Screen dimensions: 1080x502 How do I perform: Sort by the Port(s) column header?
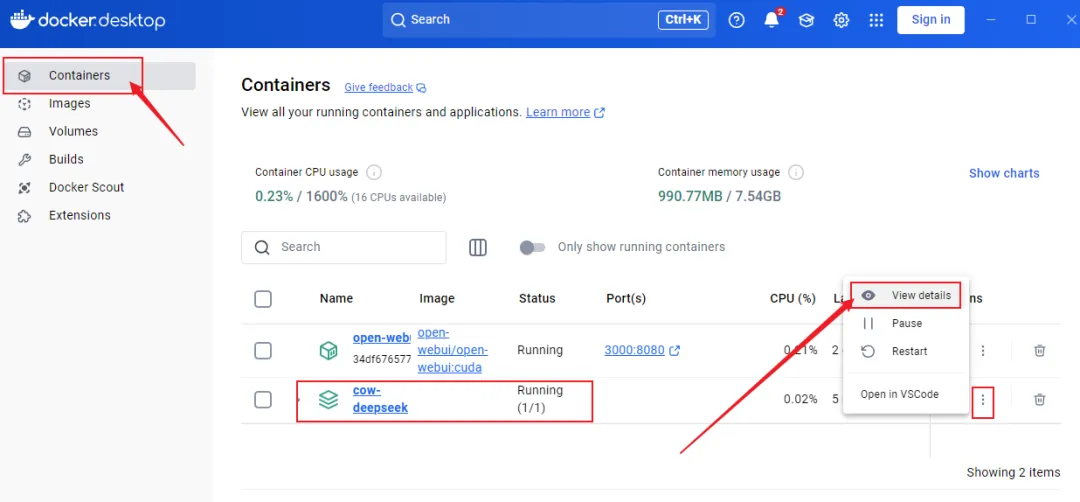point(626,298)
